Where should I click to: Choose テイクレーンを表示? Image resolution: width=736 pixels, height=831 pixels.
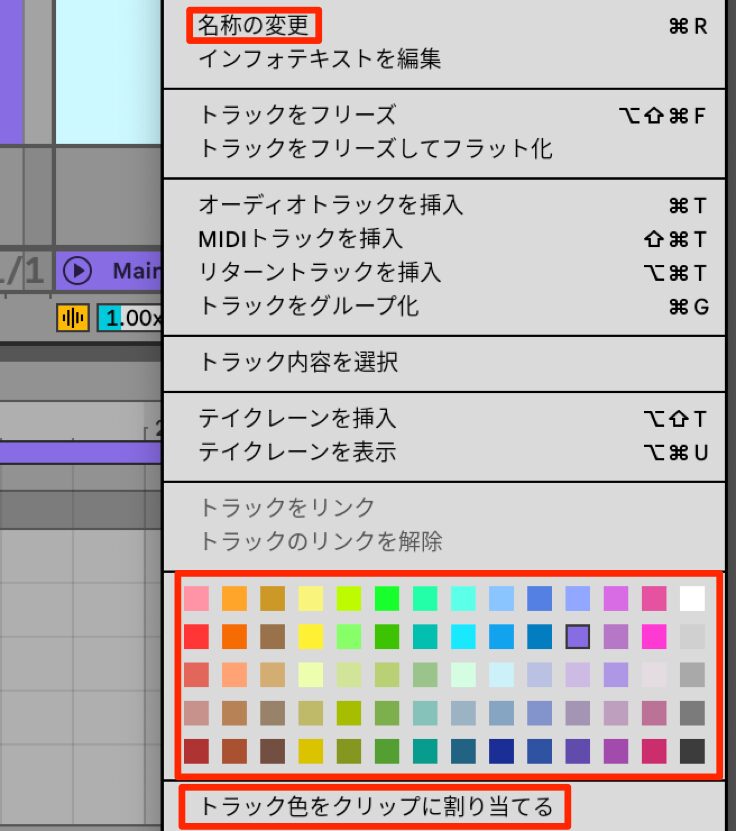point(297,453)
